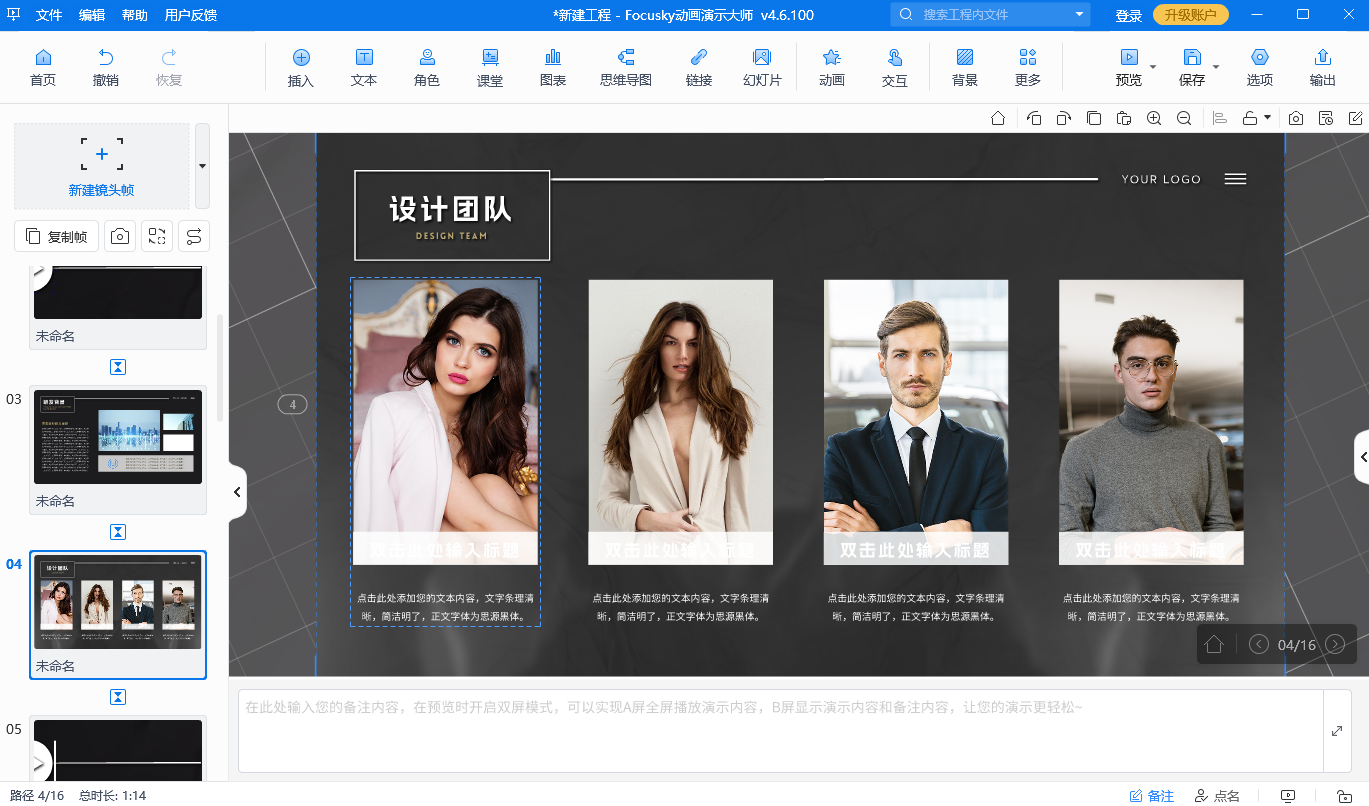Toggle the canvas lock icon
The image size is (1369, 806).
point(1250,118)
